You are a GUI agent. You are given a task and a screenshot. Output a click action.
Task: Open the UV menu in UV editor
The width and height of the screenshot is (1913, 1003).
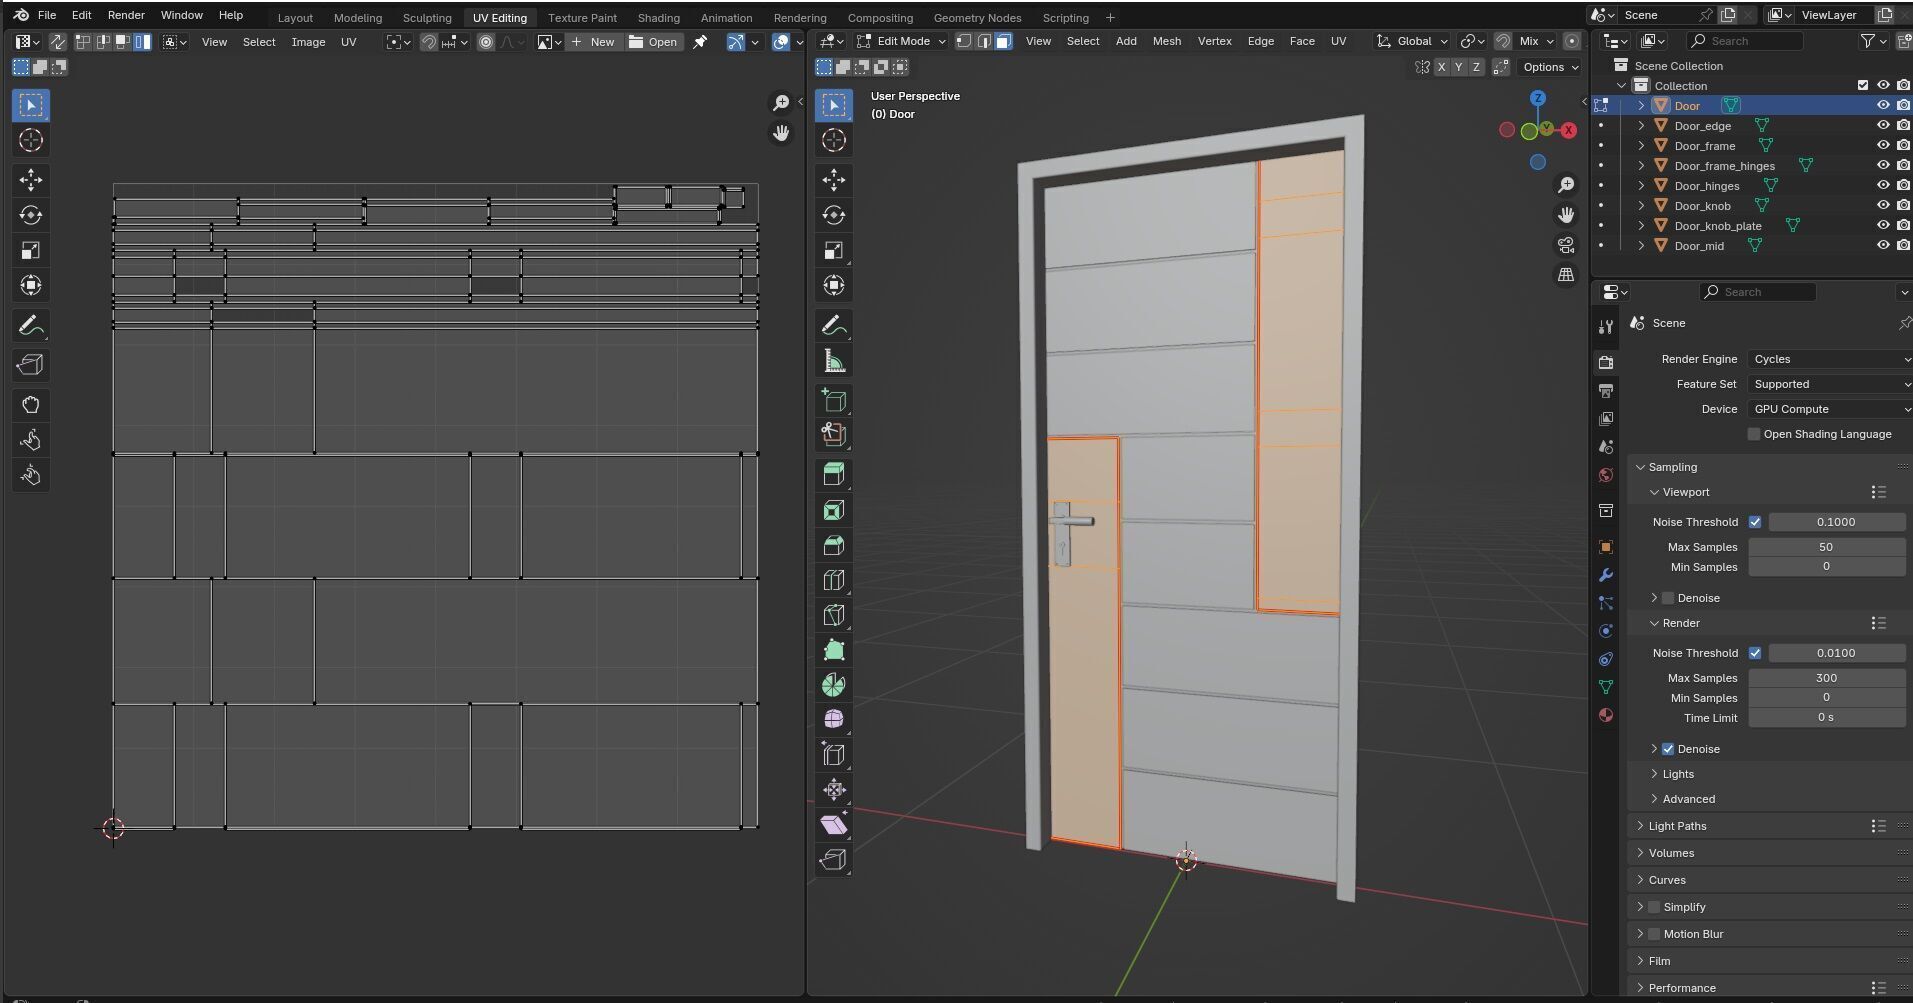click(x=348, y=42)
